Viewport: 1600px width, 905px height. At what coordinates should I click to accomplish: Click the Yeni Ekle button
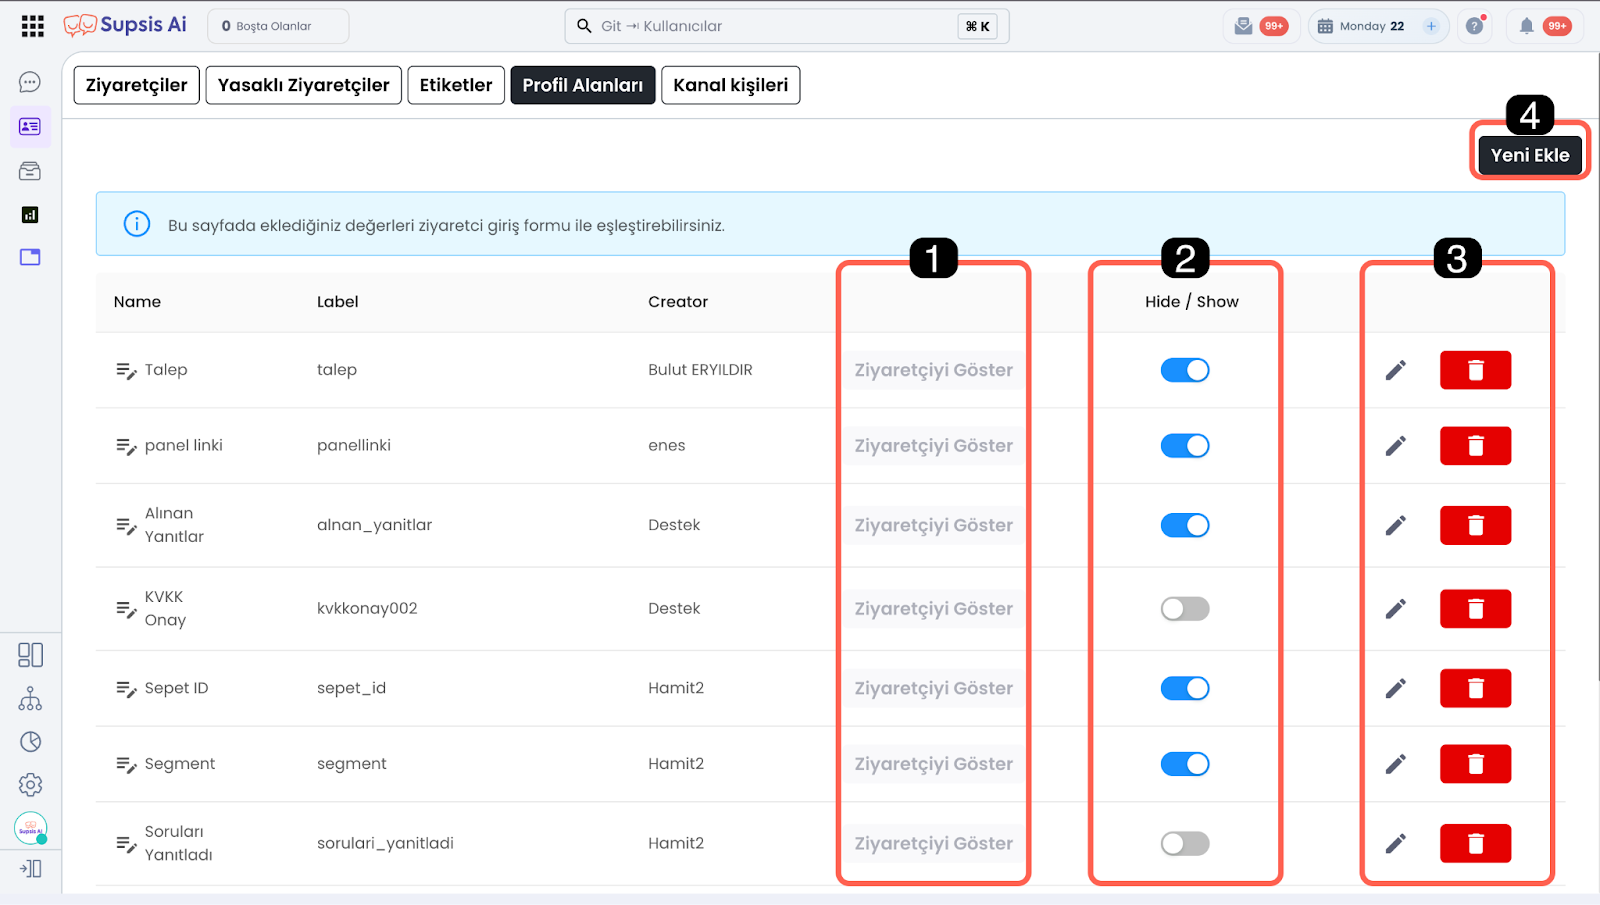[1529, 155]
